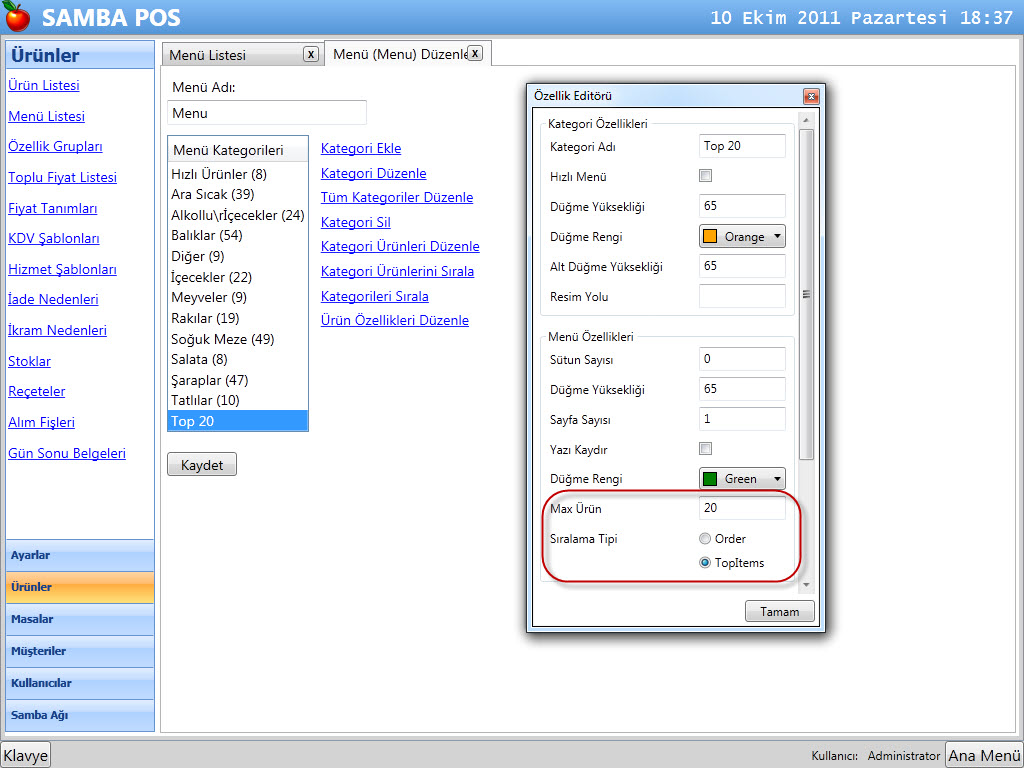Close the Menü Düzenle tab
The height and width of the screenshot is (768, 1024).
click(x=475, y=53)
